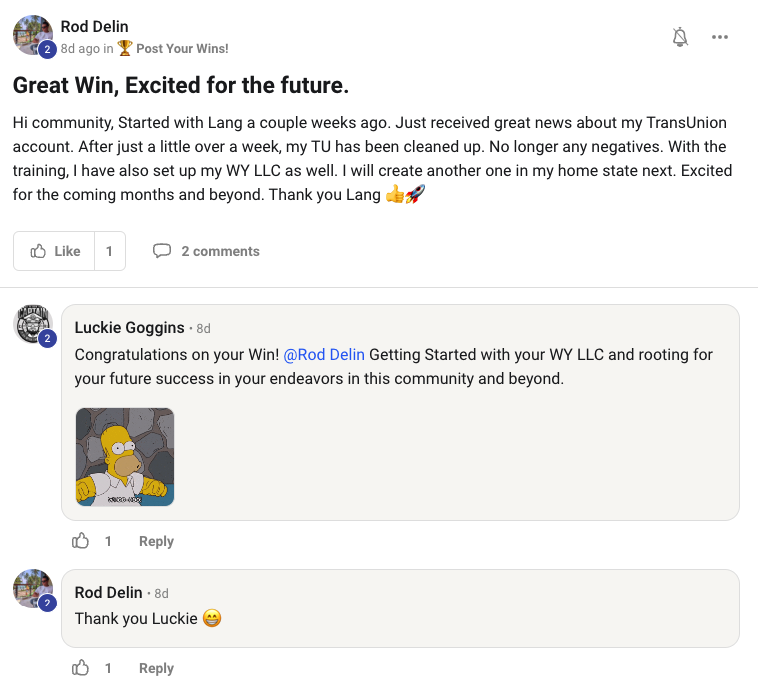This screenshot has width=758, height=682.
Task: Click the trophy icon beside category name
Action: pos(125,48)
